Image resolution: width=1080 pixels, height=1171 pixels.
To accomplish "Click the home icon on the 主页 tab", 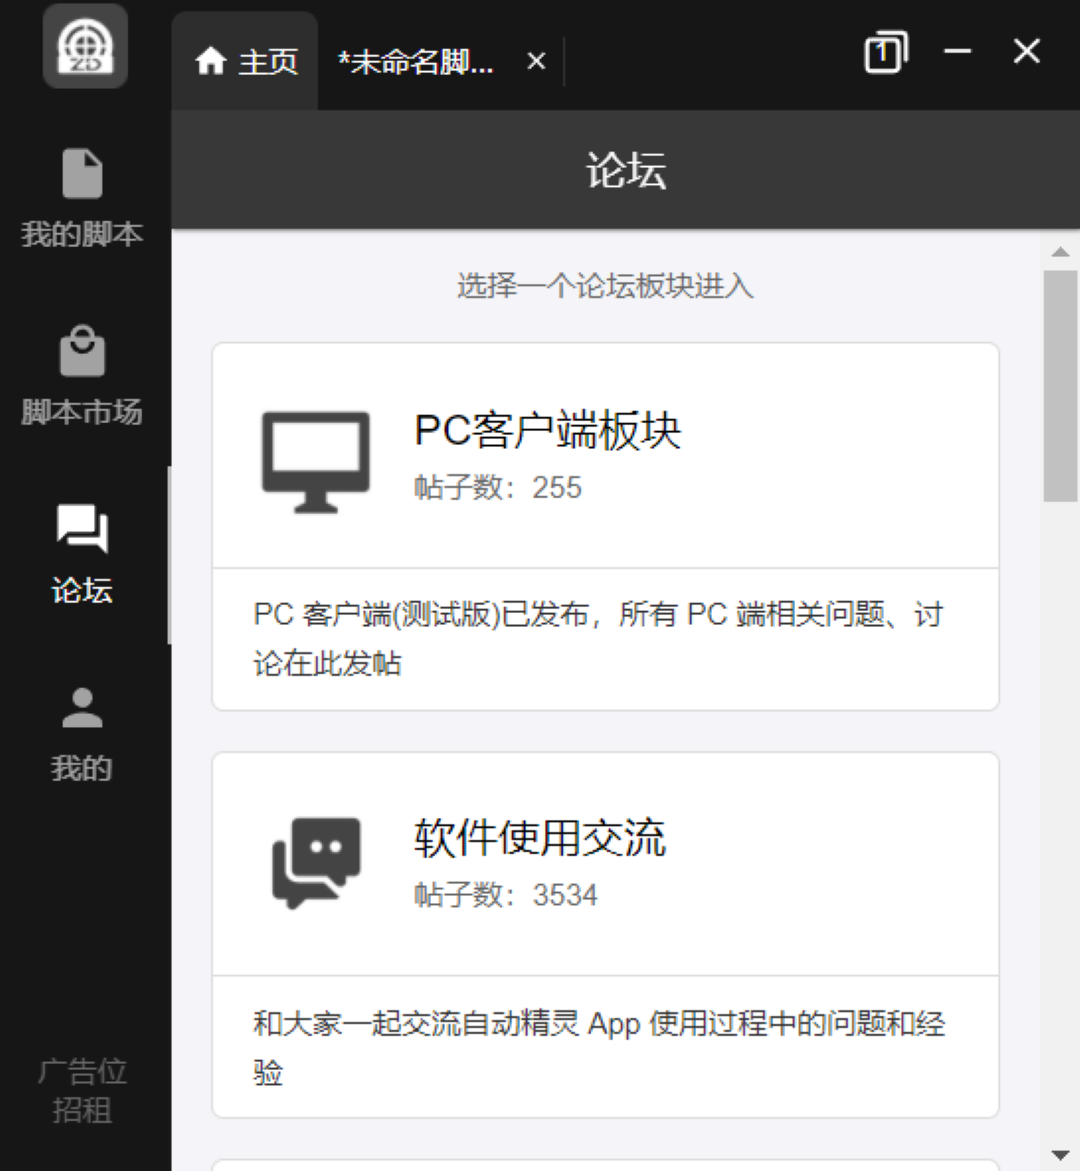I will [211, 62].
